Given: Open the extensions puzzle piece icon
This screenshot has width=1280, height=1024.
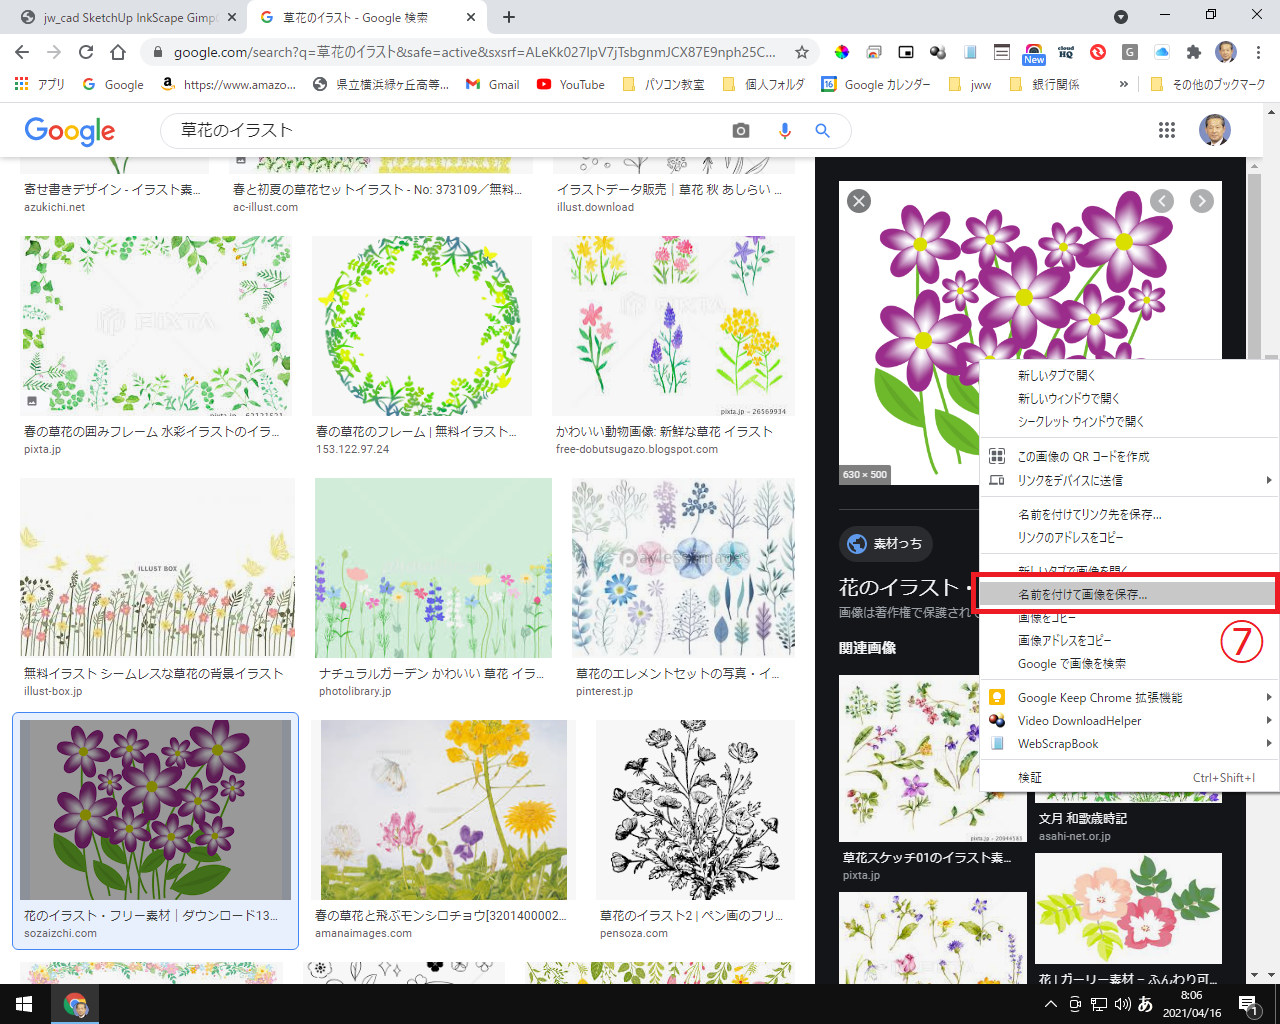Looking at the screenshot, I should tap(1193, 52).
